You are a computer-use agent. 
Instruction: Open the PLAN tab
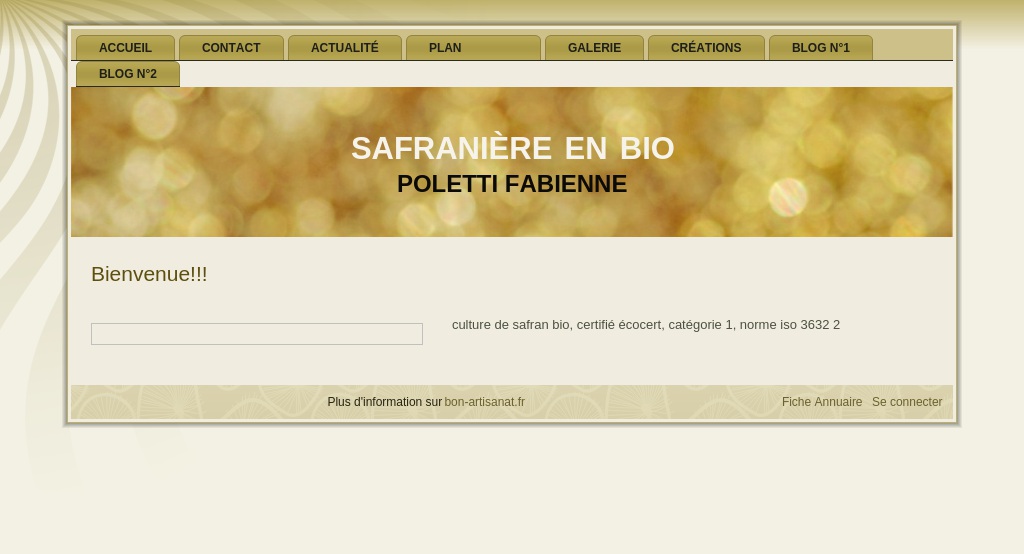pyautogui.click(x=473, y=48)
